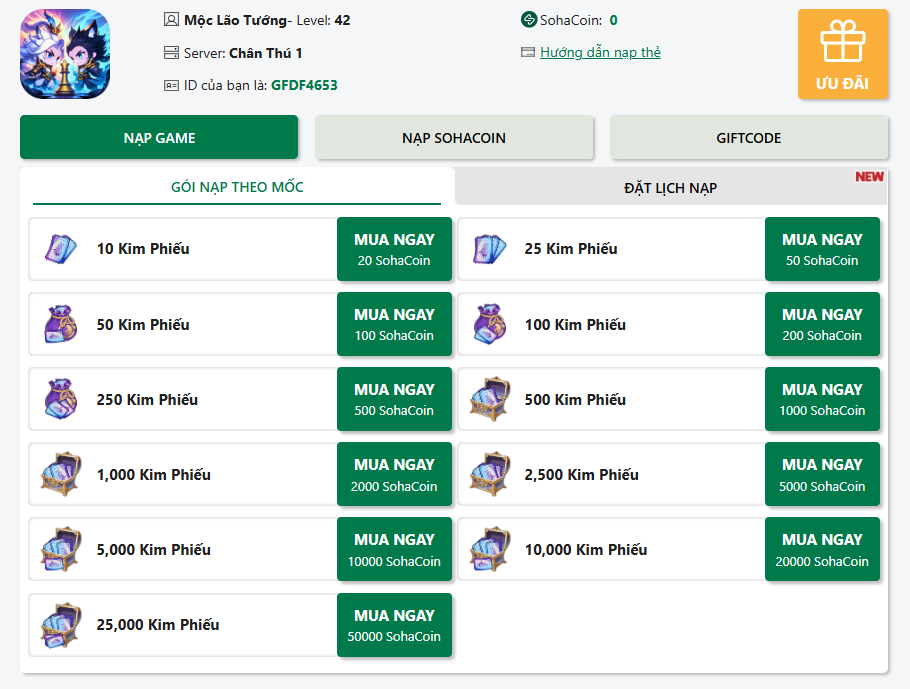Click the server icon next to Chân Thú 1
Screen dimensions: 910x689
tap(171, 53)
